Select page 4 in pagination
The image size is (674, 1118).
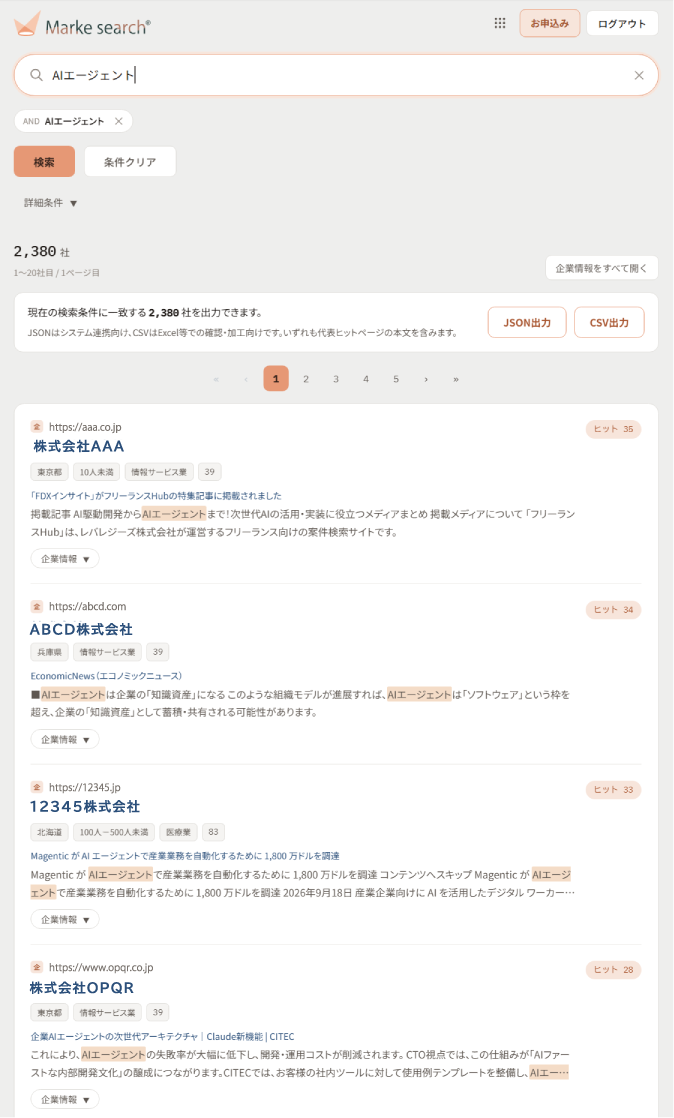click(366, 379)
